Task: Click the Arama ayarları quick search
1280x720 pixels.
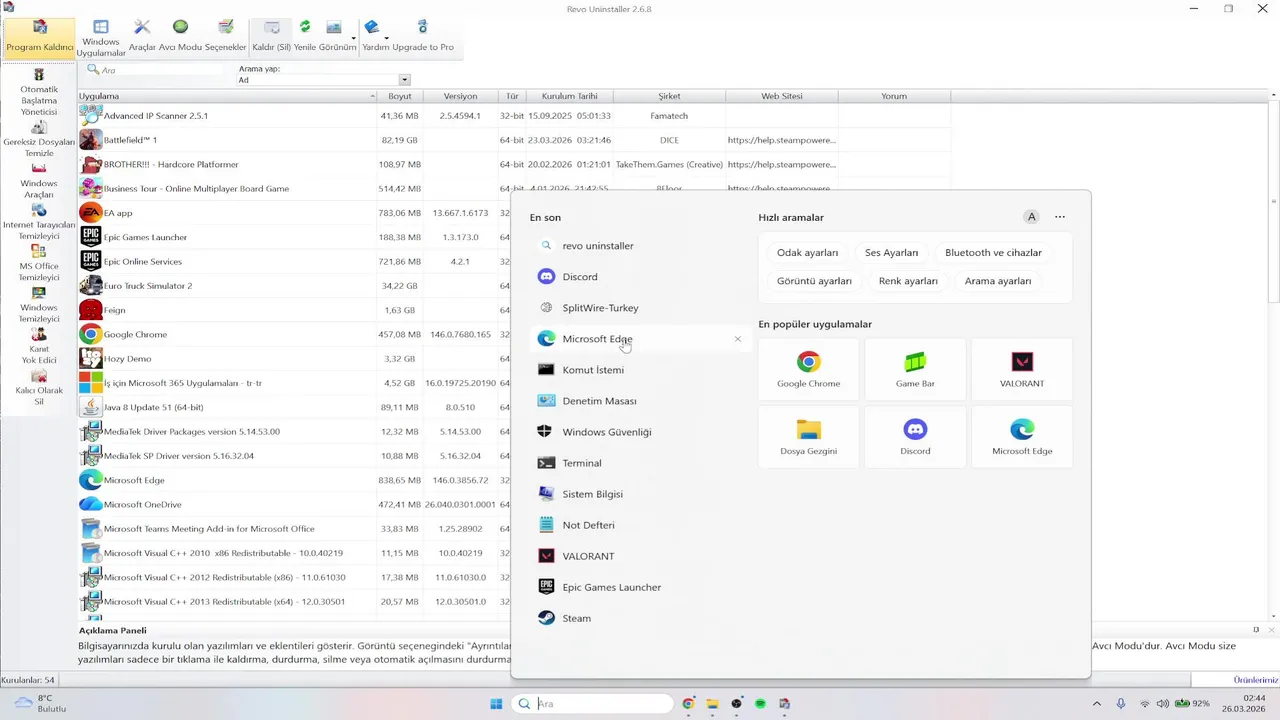Action: pos(997,281)
